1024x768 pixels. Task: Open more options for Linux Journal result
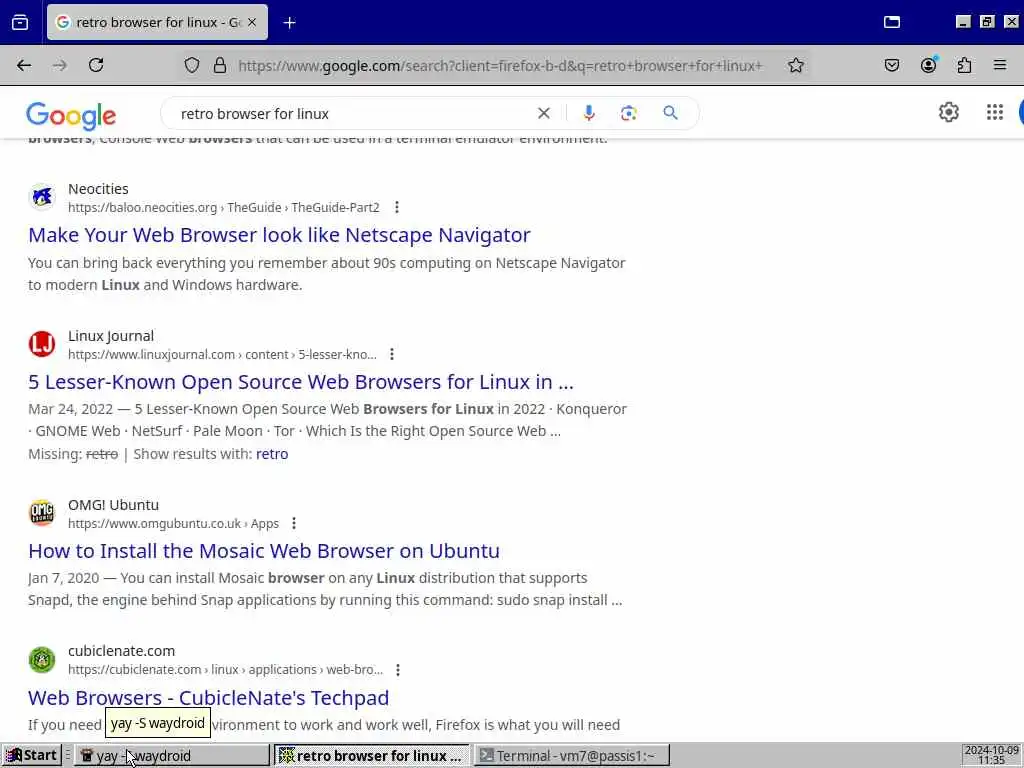coord(391,355)
